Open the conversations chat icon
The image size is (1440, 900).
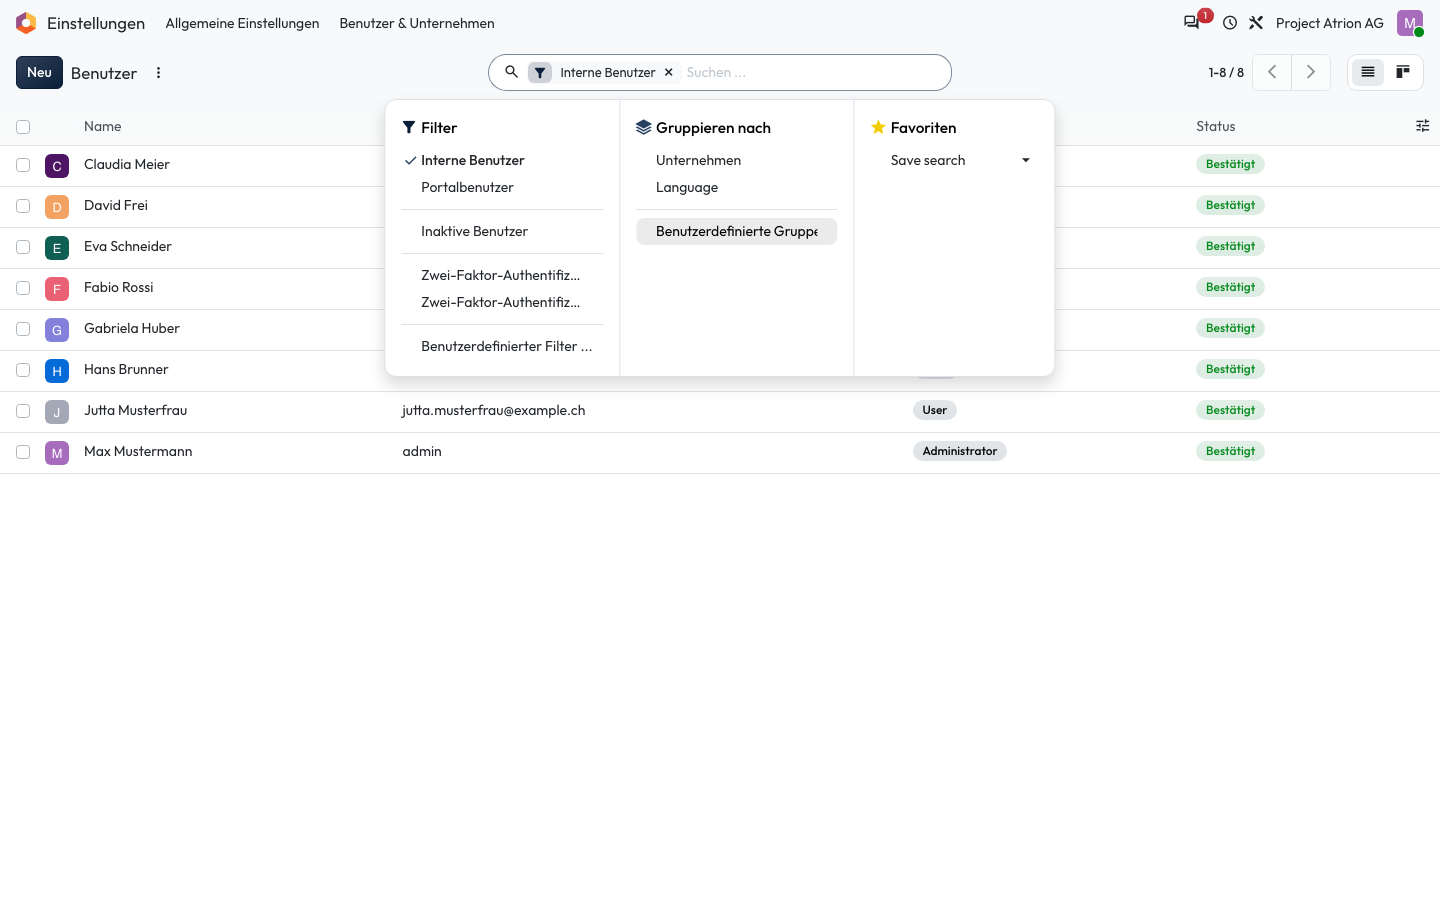point(1191,23)
